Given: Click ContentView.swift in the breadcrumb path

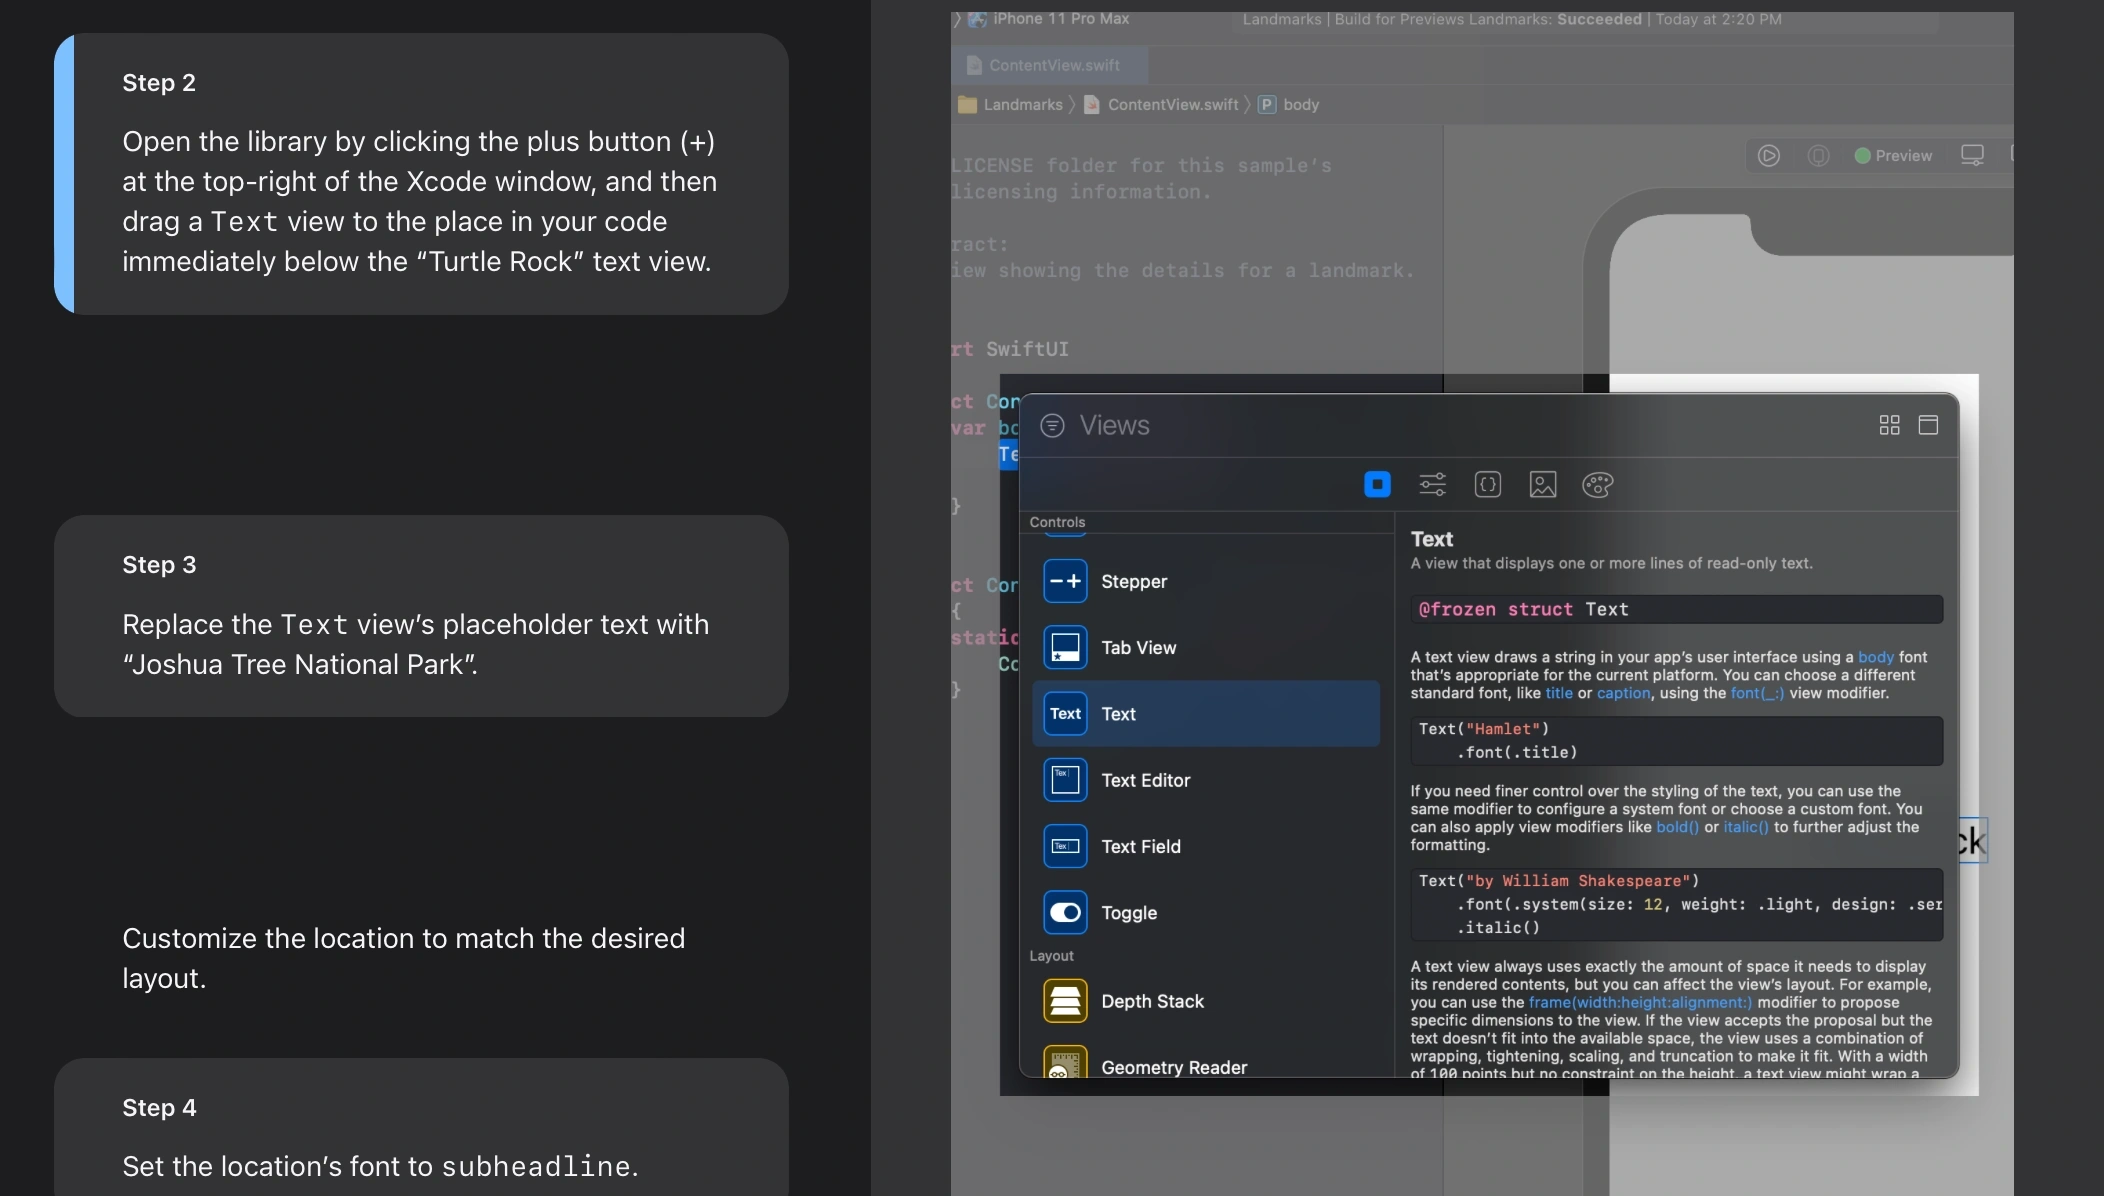Looking at the screenshot, I should click(x=1162, y=105).
